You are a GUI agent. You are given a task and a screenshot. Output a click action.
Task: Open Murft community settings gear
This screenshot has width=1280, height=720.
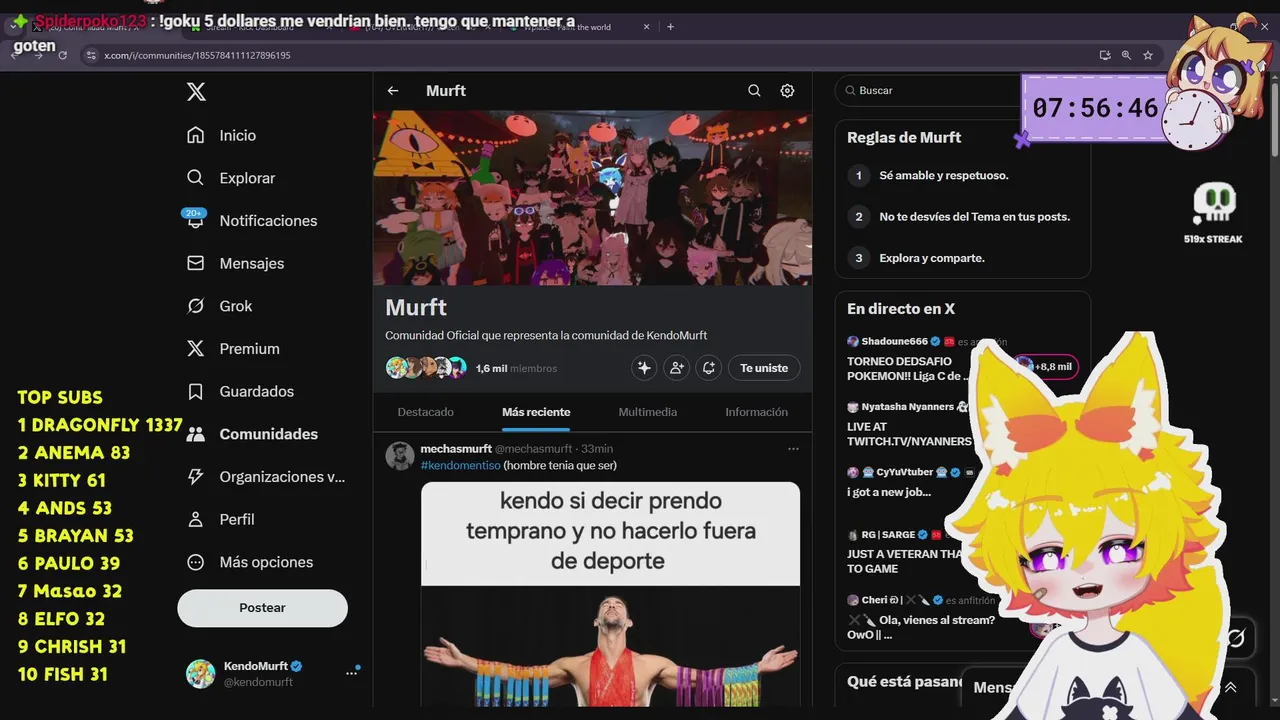787,91
